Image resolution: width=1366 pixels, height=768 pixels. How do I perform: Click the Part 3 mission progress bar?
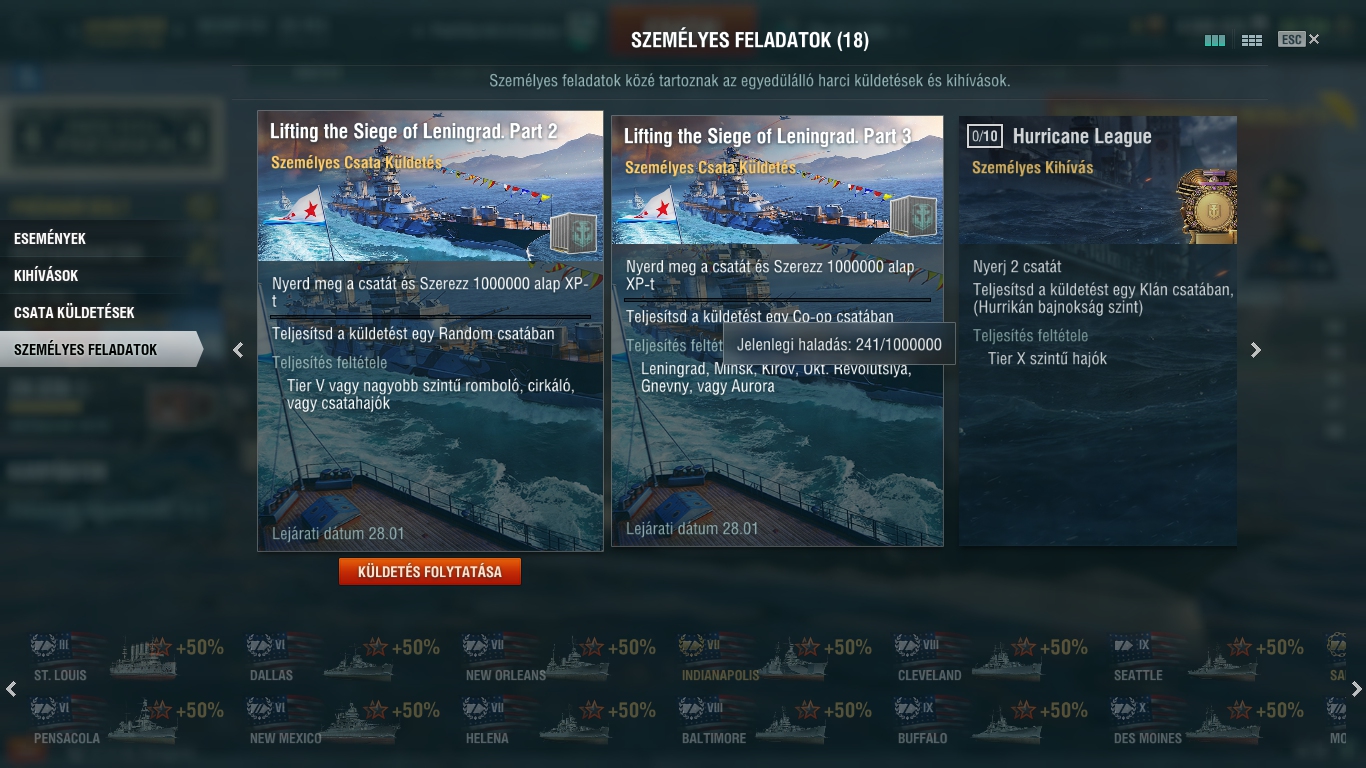click(x=778, y=299)
